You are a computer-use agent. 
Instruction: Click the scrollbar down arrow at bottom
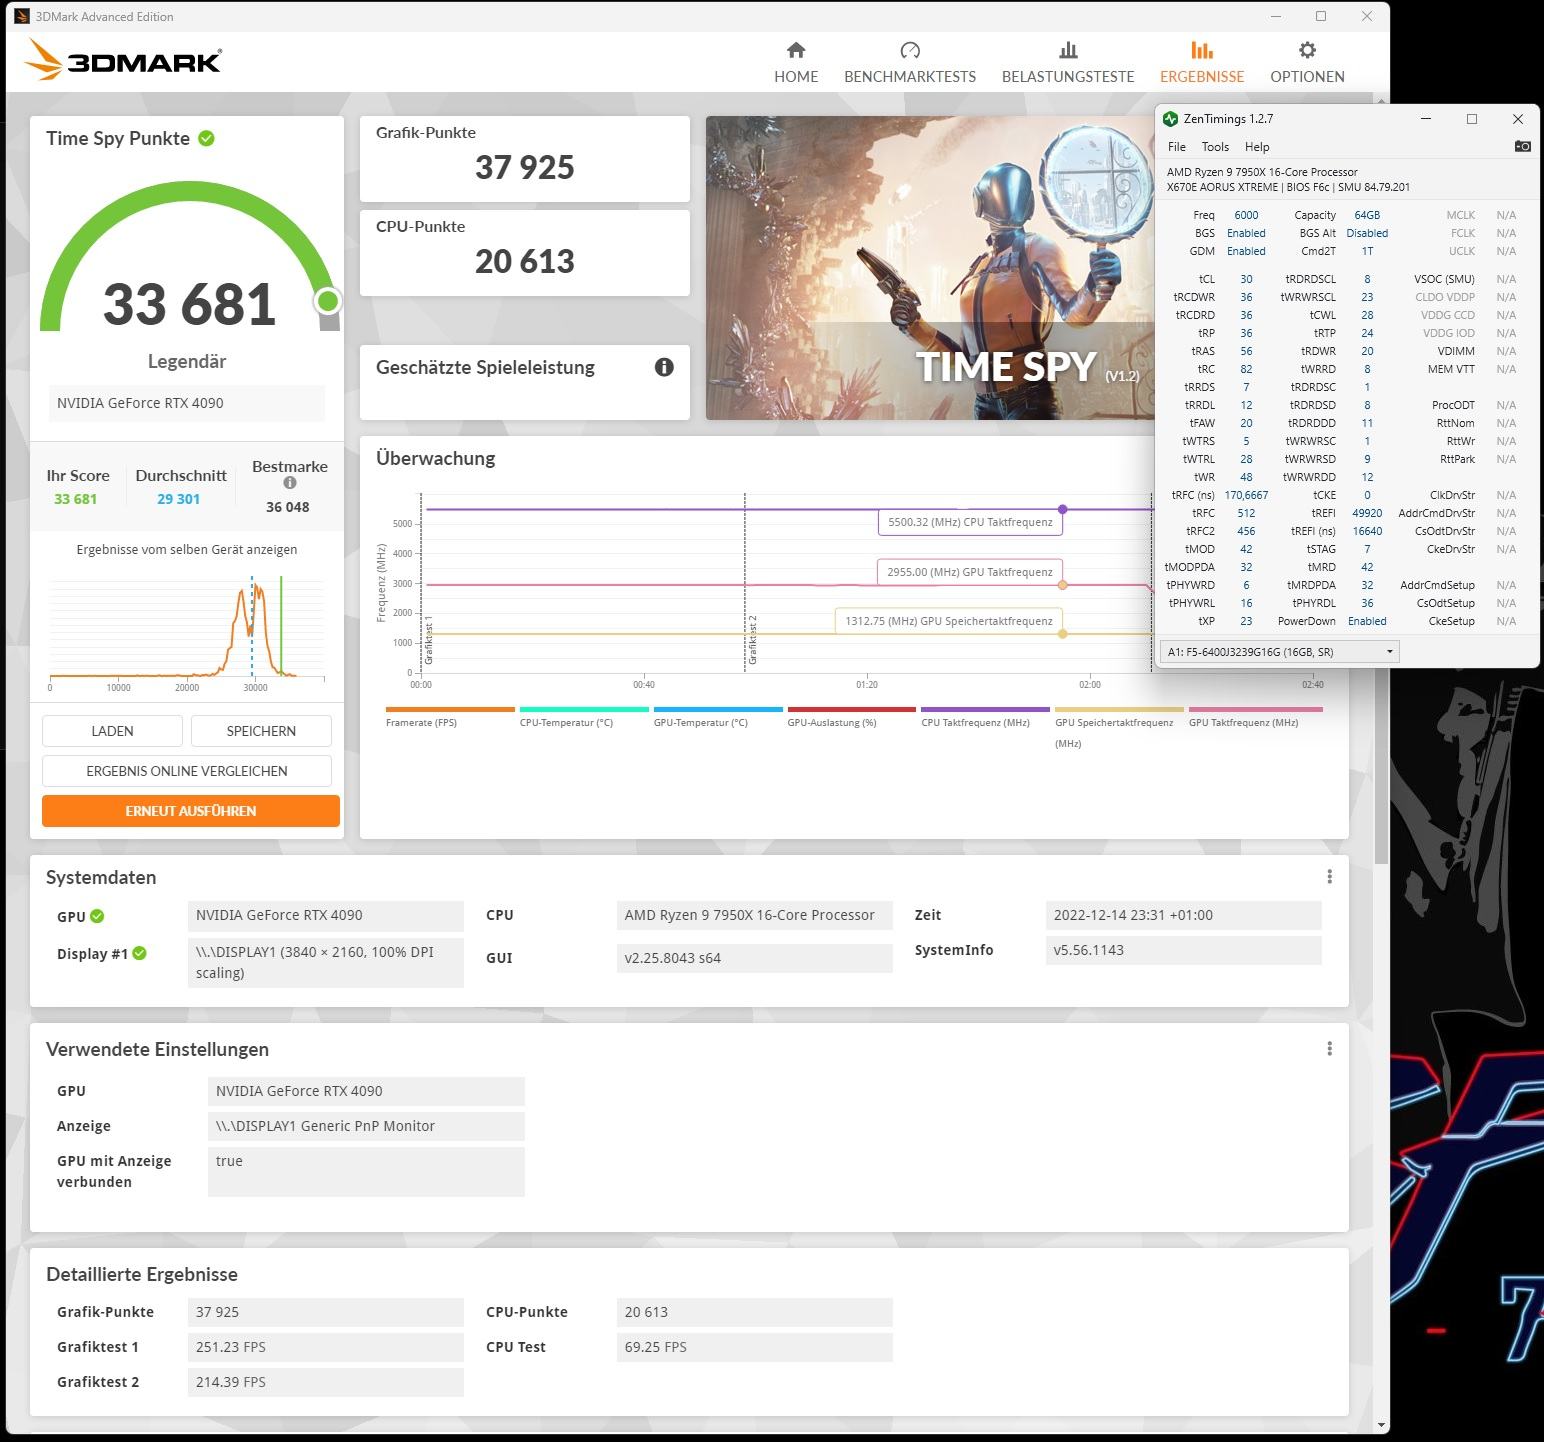1381,1426
